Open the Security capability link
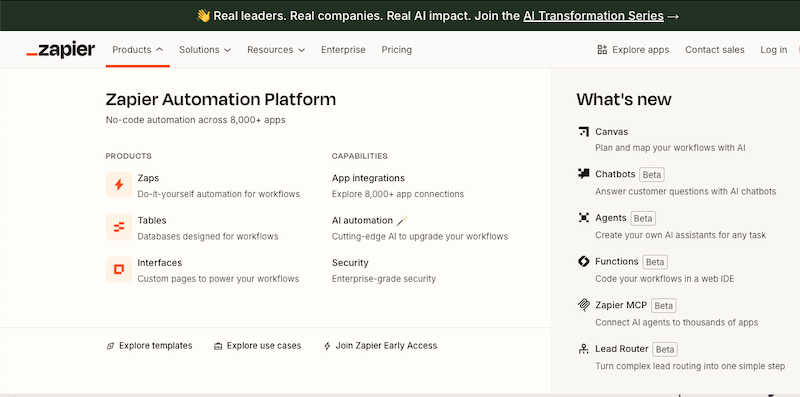The width and height of the screenshot is (800, 397). tap(350, 263)
